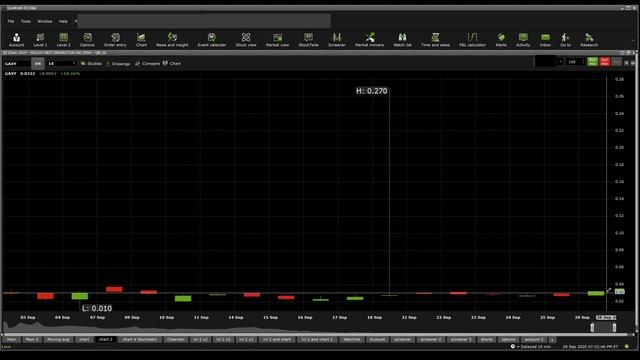The width and height of the screenshot is (640, 360).
Task: Open the Go to icon
Action: pyautogui.click(x=565, y=40)
